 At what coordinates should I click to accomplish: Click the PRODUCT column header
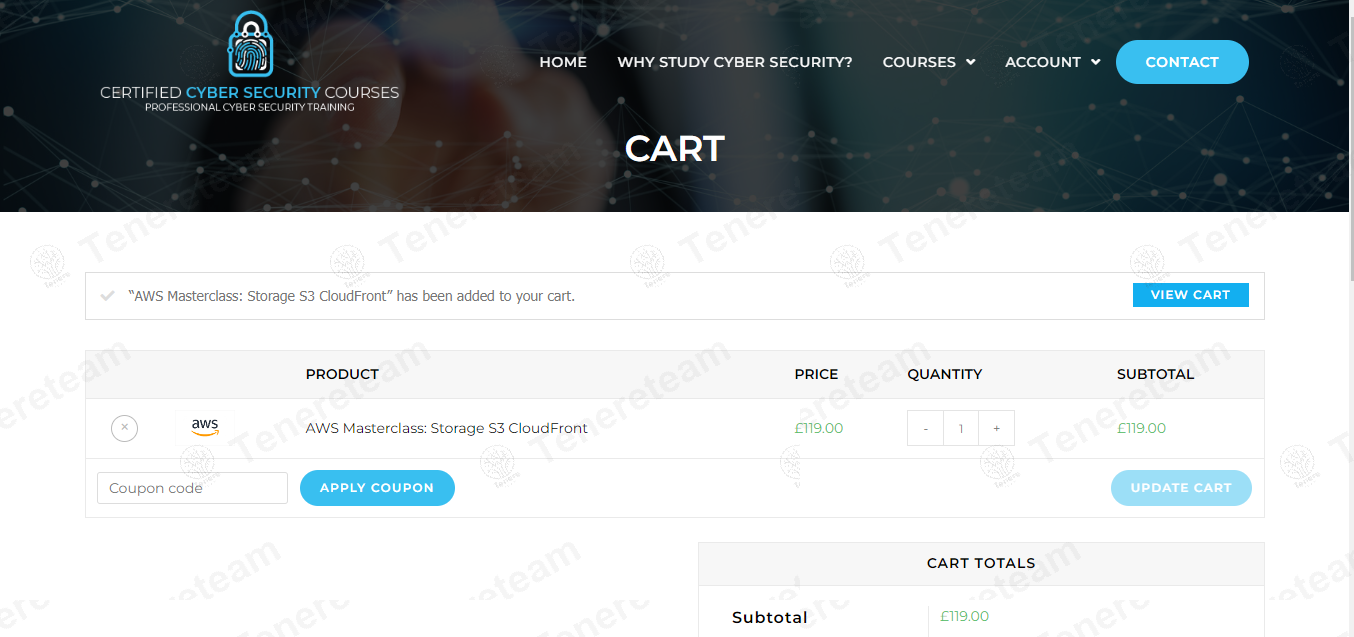point(342,374)
